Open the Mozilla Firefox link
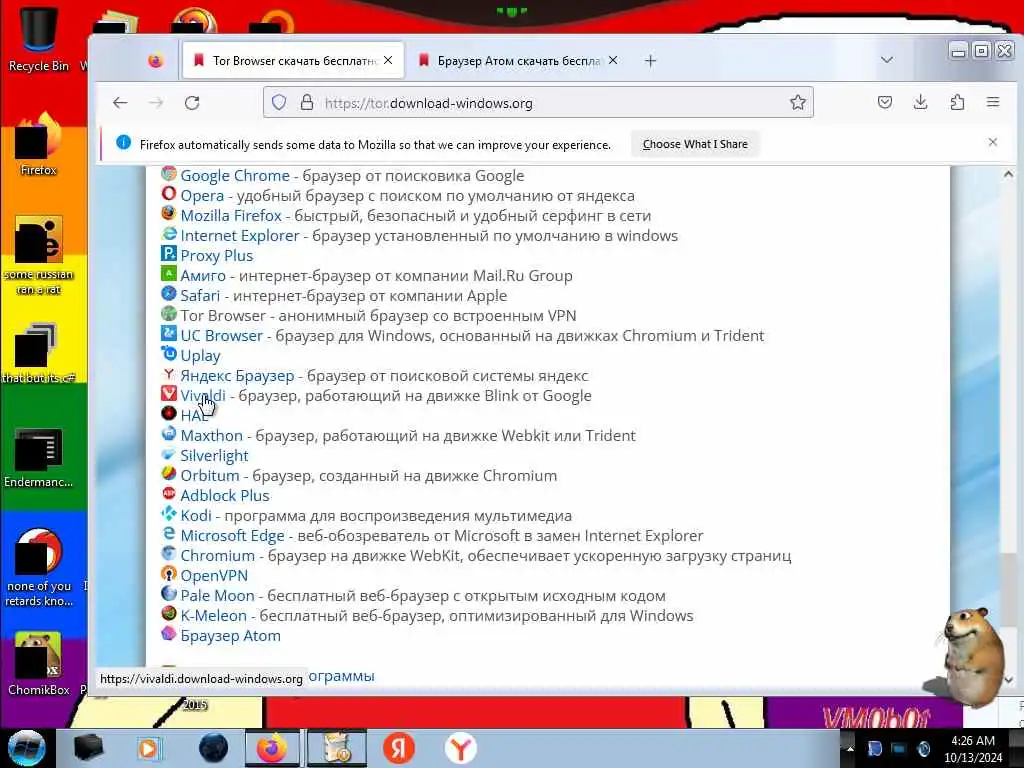This screenshot has width=1024, height=768. tap(231, 216)
